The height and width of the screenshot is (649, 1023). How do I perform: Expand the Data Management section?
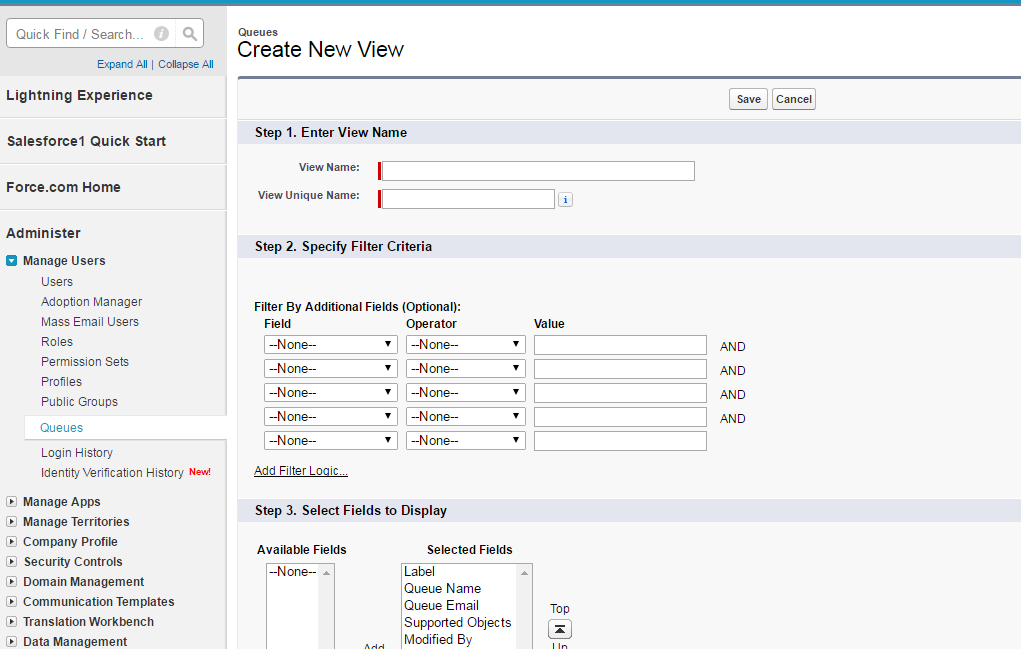click(12, 642)
